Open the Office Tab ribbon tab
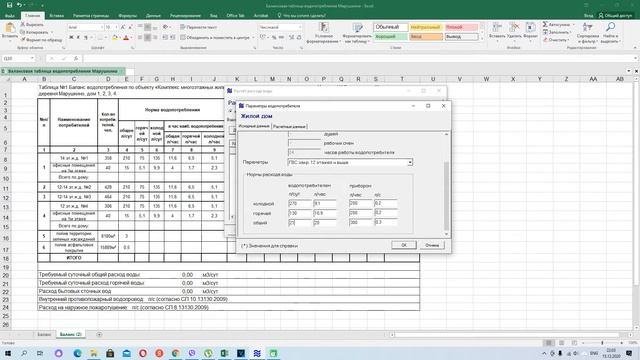 pyautogui.click(x=236, y=16)
